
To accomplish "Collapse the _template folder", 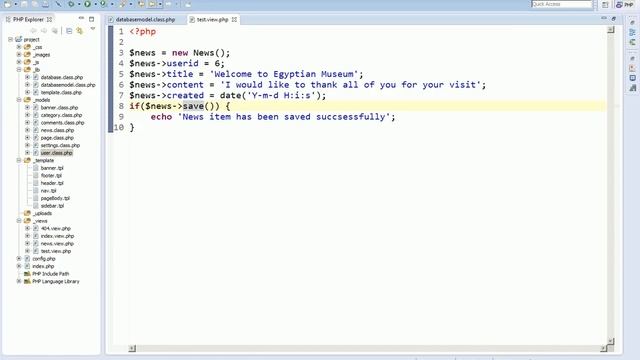I will click(x=19, y=160).
